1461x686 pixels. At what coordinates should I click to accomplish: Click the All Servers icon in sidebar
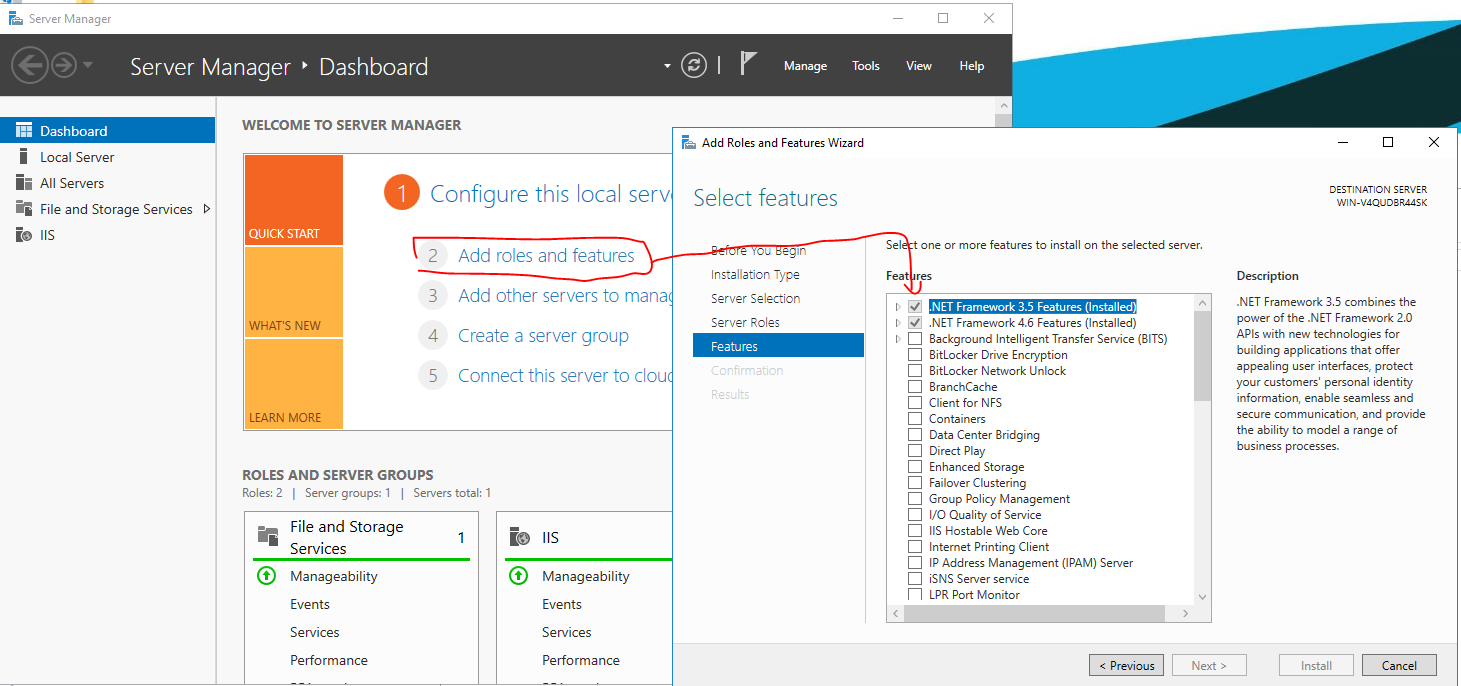point(24,183)
